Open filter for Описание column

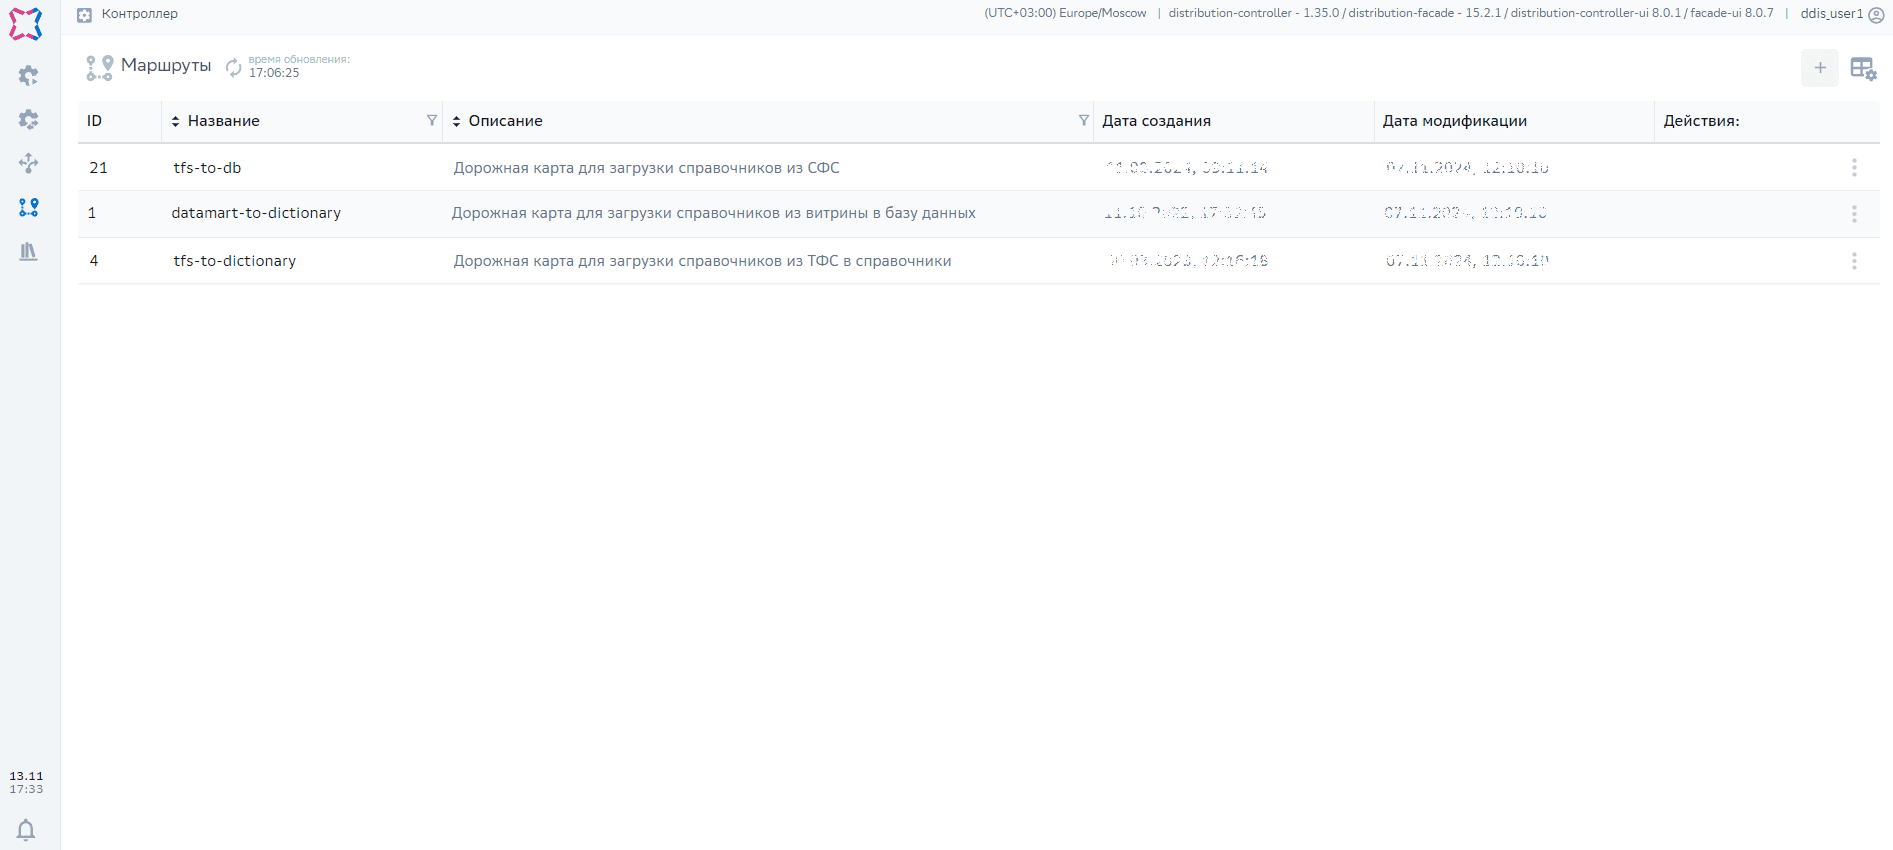(x=1083, y=120)
